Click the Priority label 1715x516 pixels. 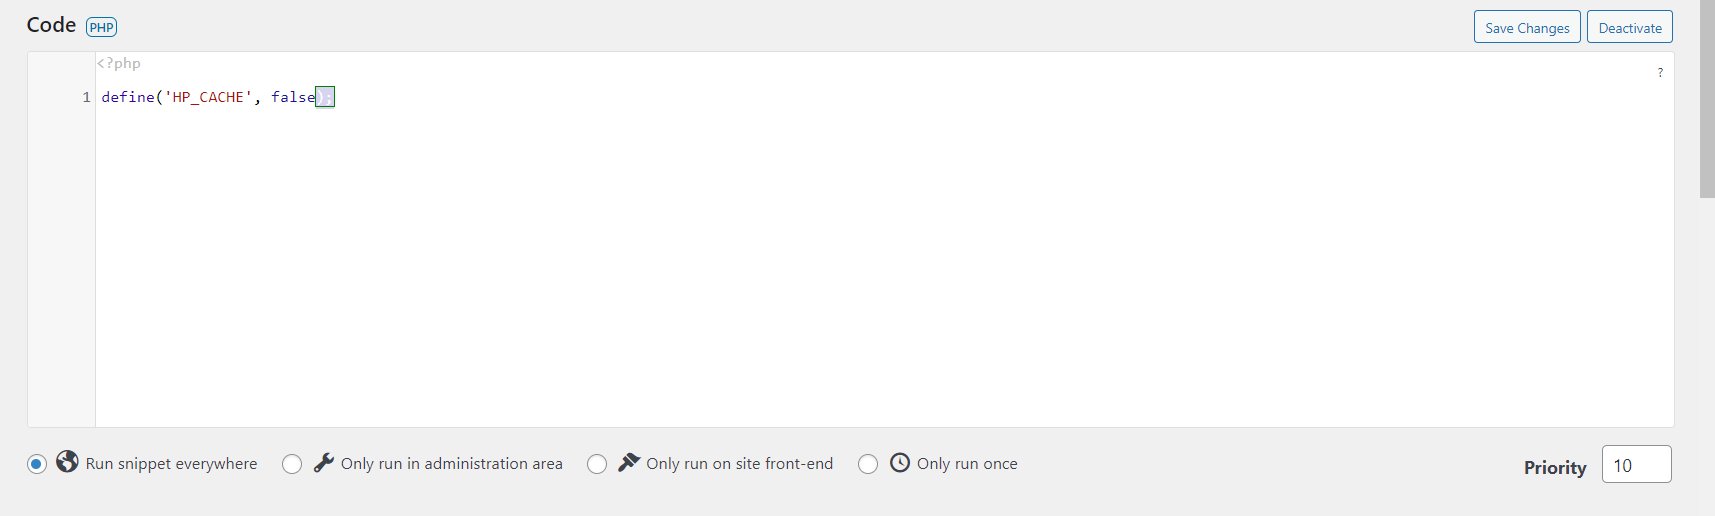[x=1555, y=467]
